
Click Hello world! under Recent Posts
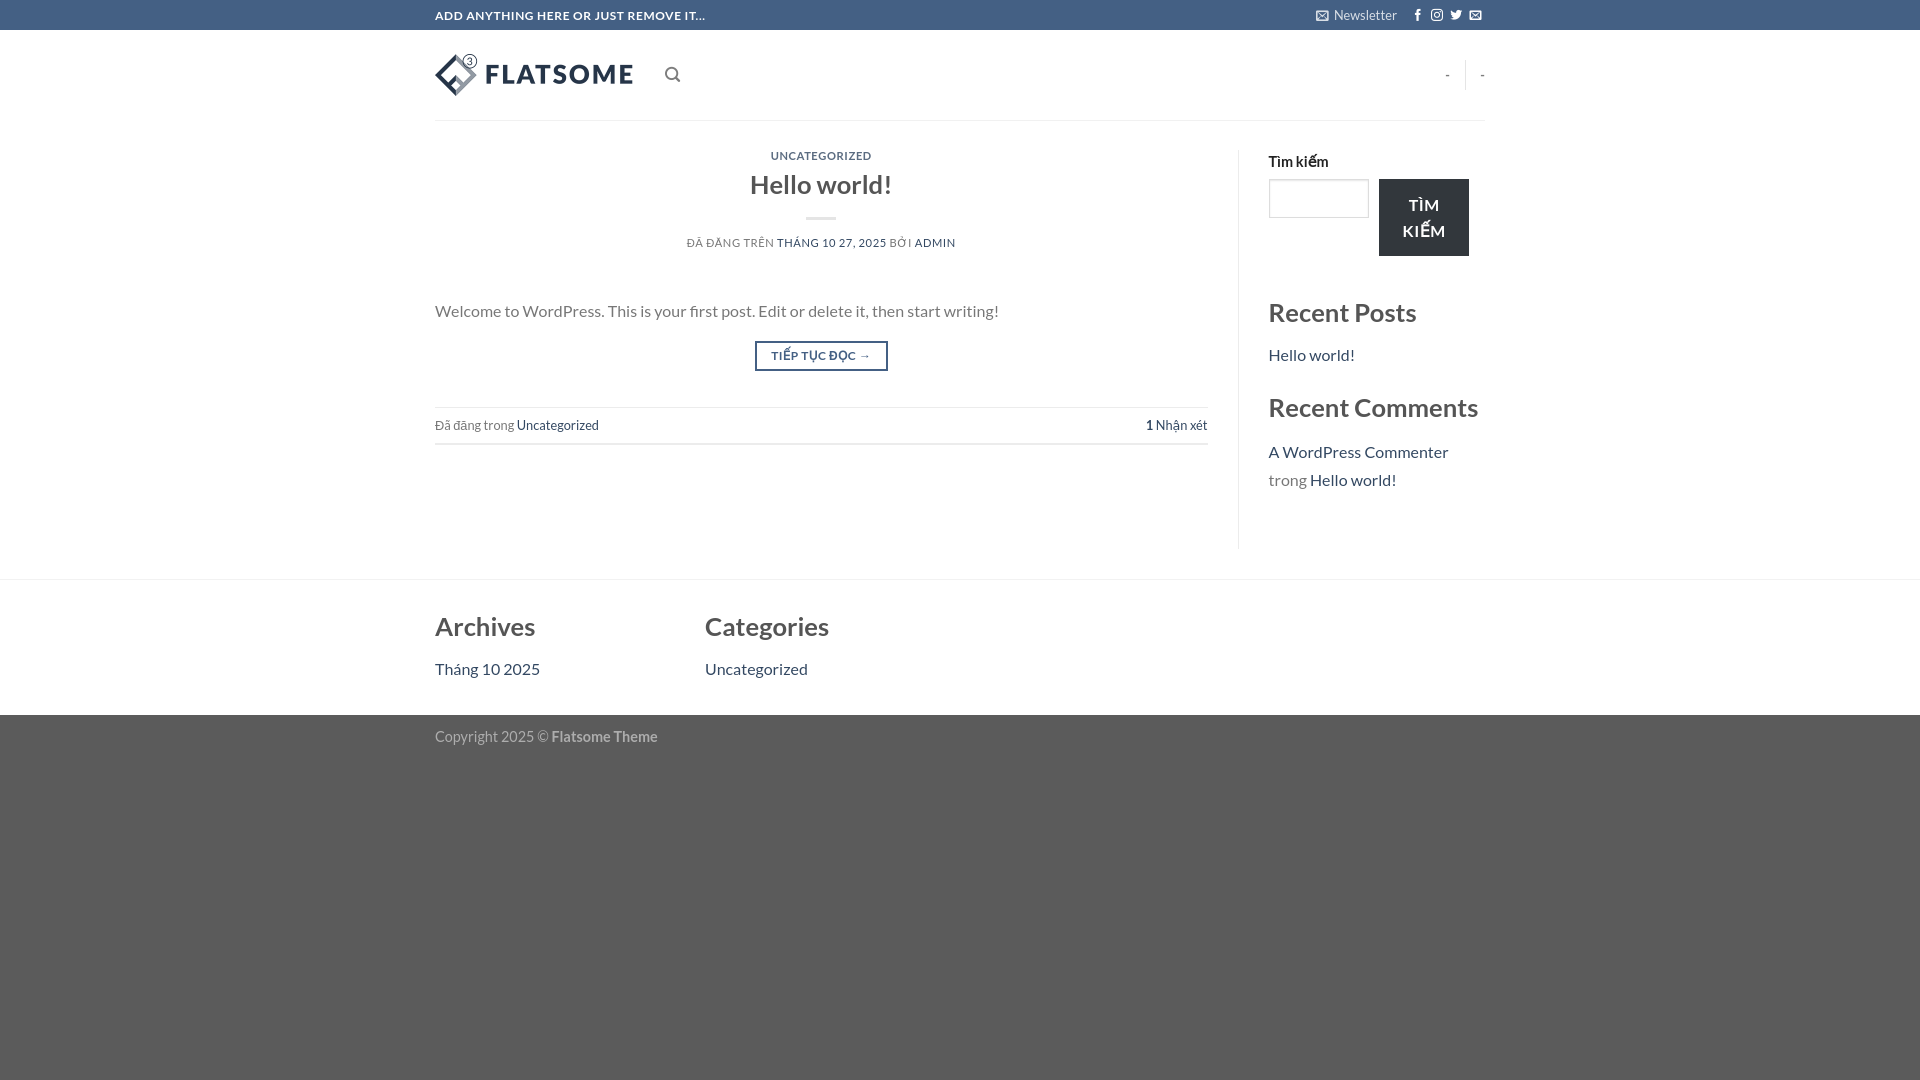click(x=1311, y=355)
